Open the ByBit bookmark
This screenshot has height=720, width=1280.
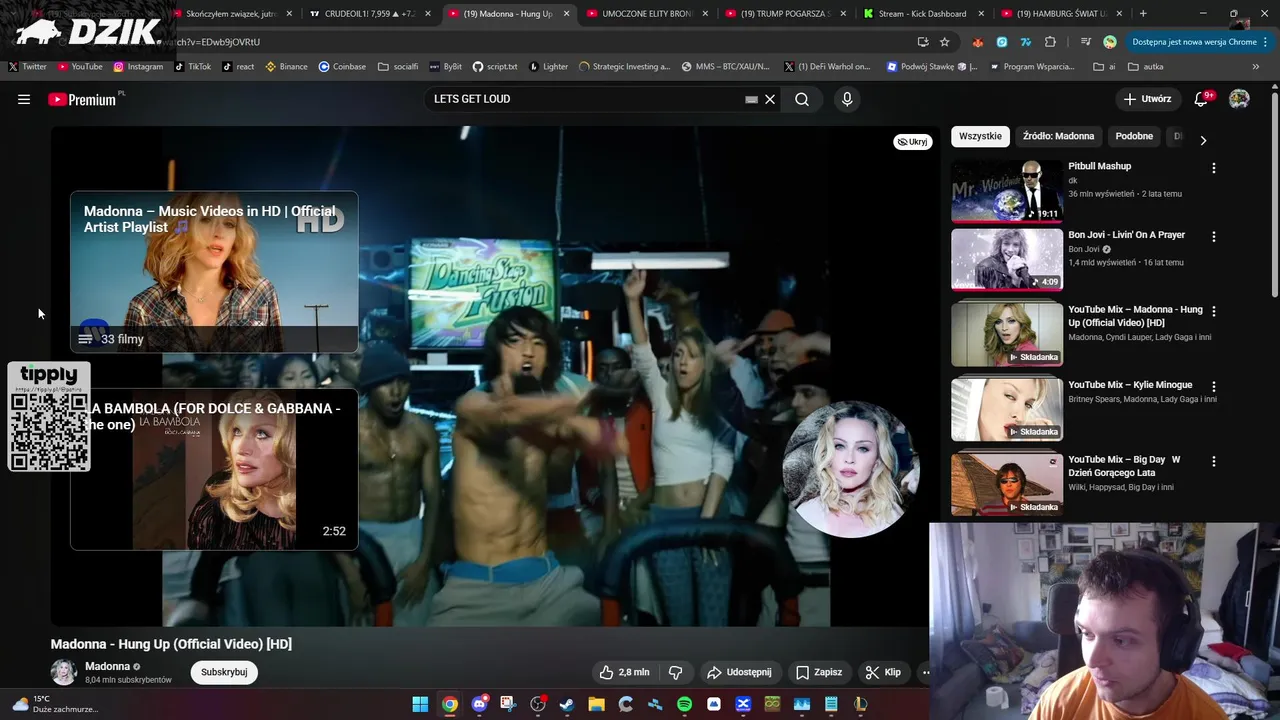click(445, 66)
